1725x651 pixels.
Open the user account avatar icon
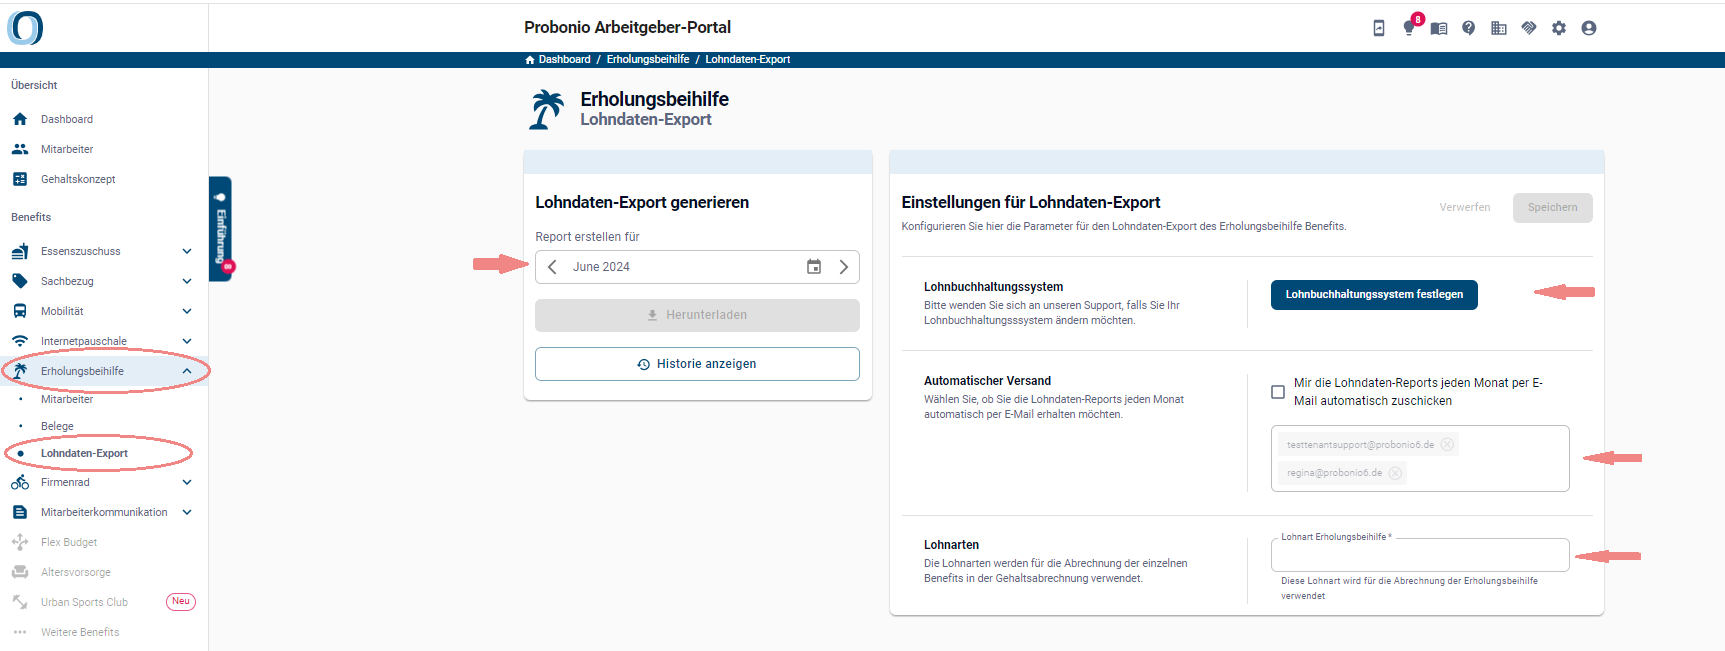click(1589, 28)
